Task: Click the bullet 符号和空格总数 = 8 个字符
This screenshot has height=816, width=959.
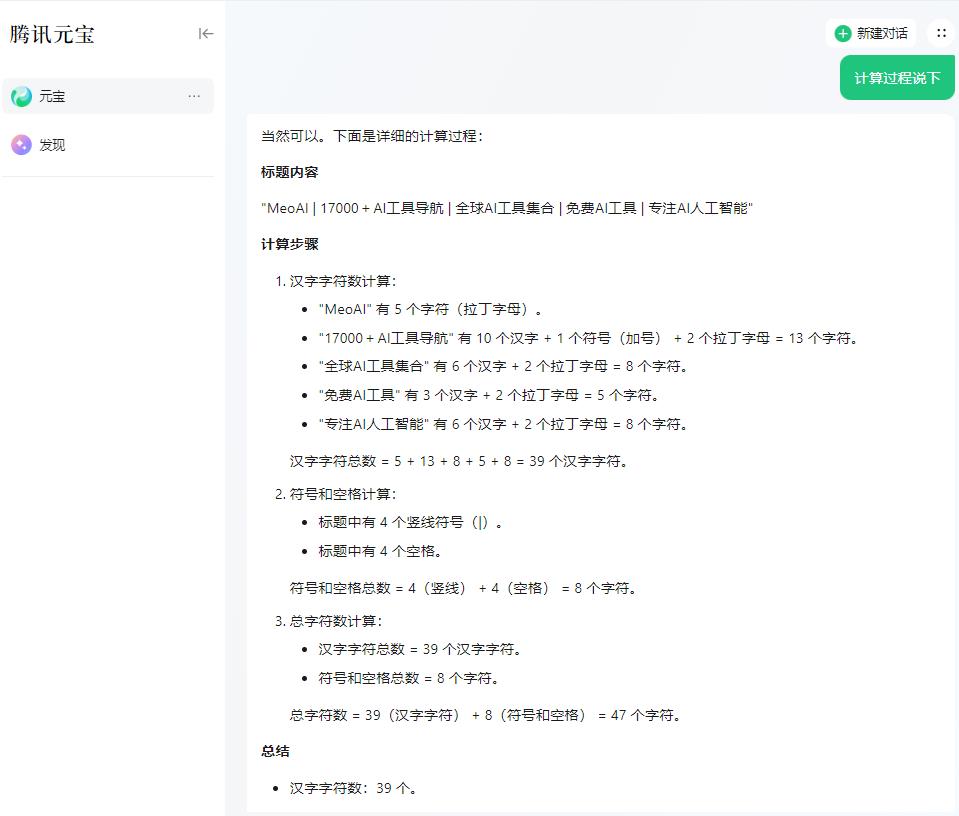Action: click(409, 678)
